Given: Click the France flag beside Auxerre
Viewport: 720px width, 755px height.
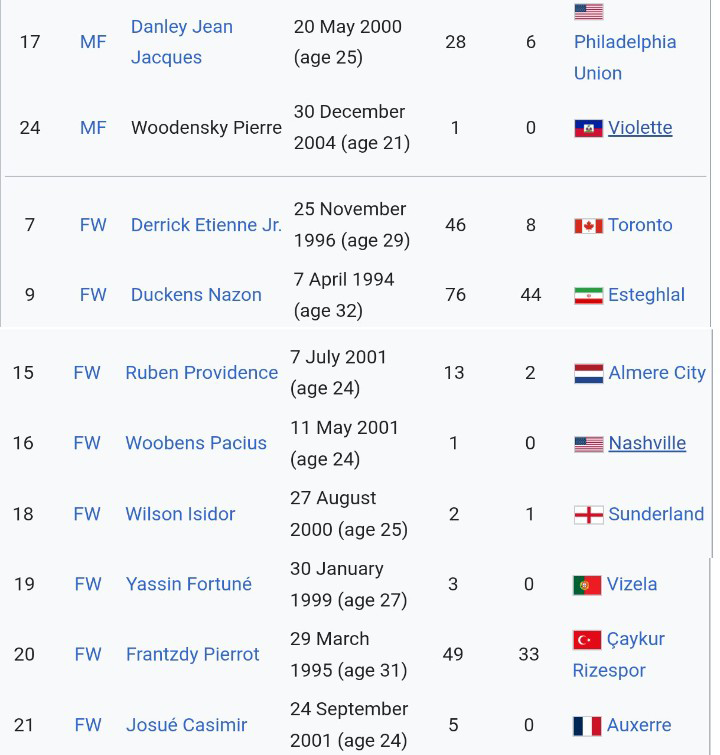Looking at the screenshot, I should click(x=586, y=725).
